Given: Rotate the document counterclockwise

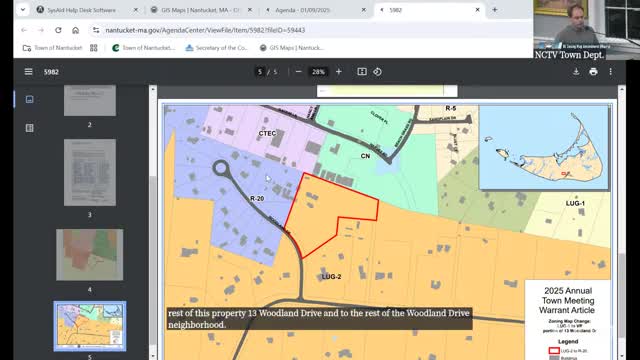Looking at the screenshot, I should pos(377,72).
